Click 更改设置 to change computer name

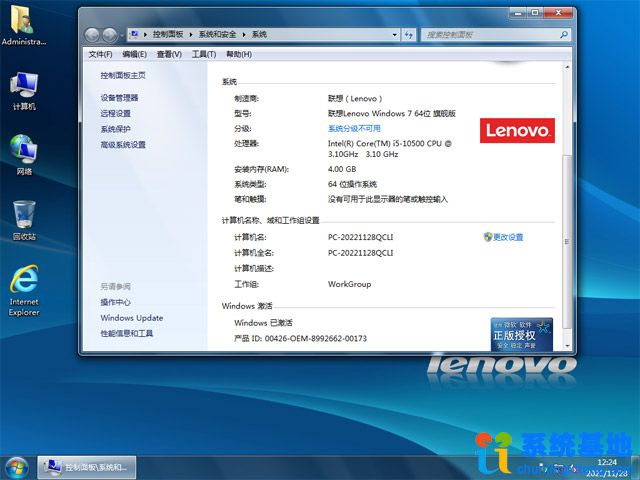click(x=503, y=237)
